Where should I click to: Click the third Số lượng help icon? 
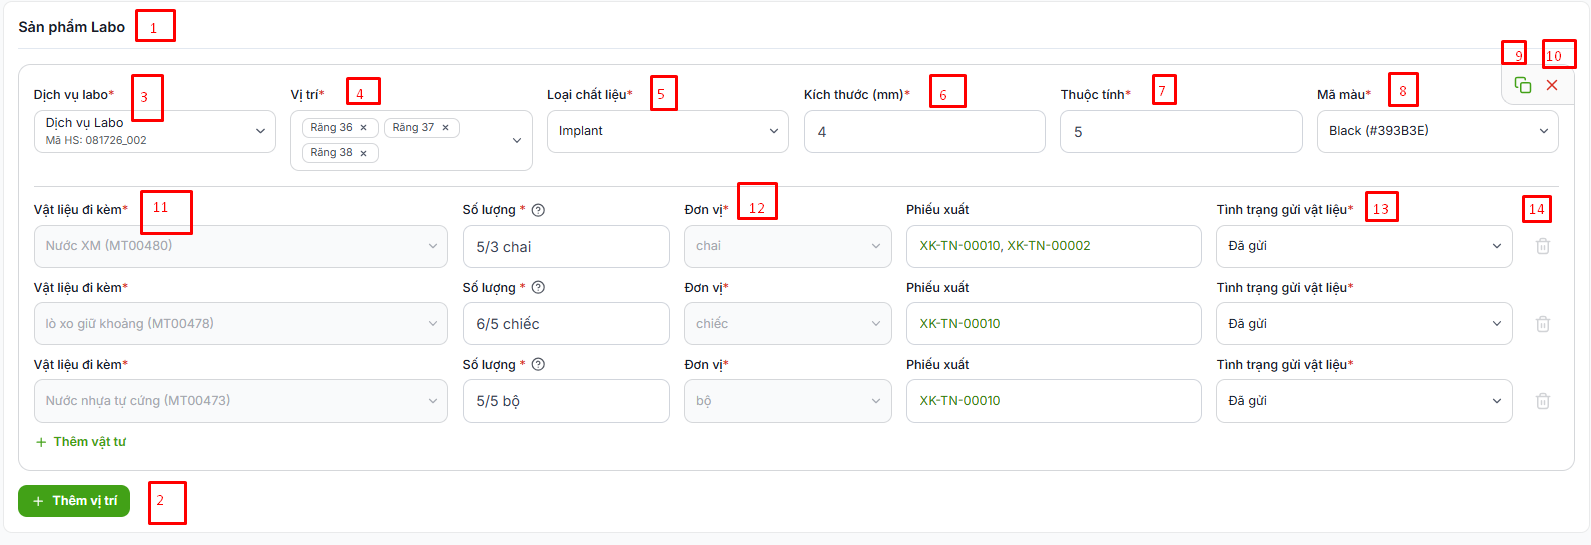point(538,365)
